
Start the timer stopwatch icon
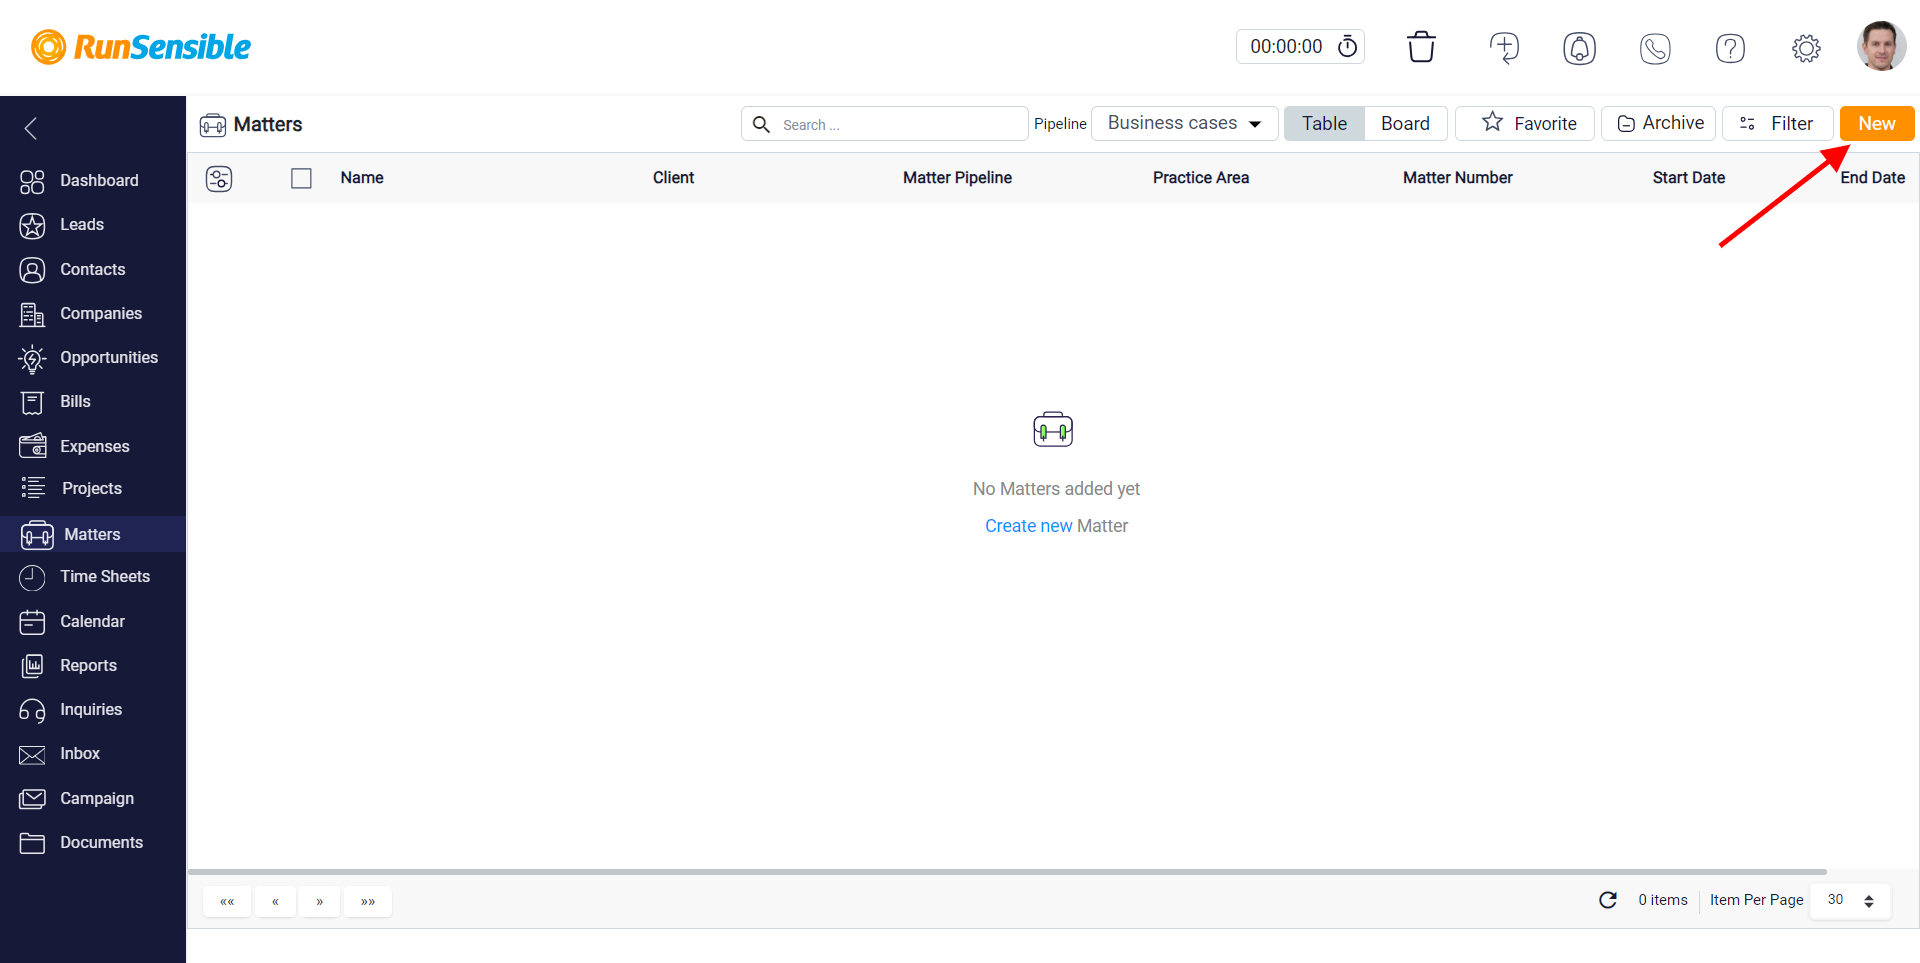(1347, 46)
